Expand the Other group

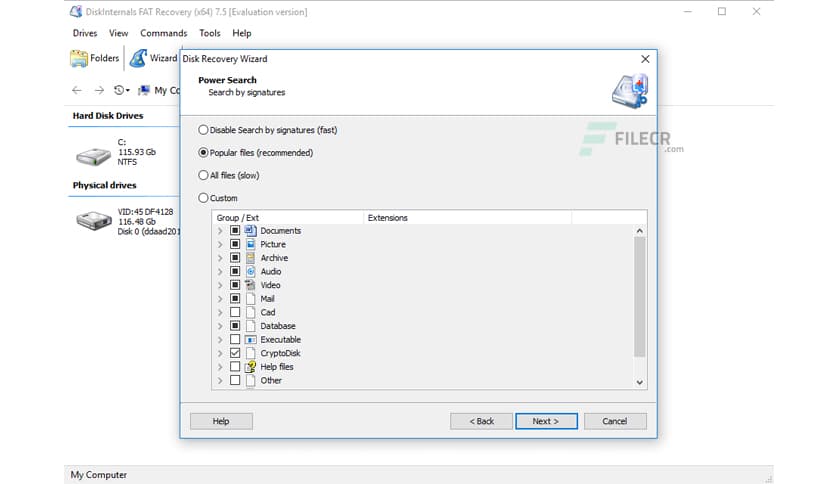click(x=220, y=381)
